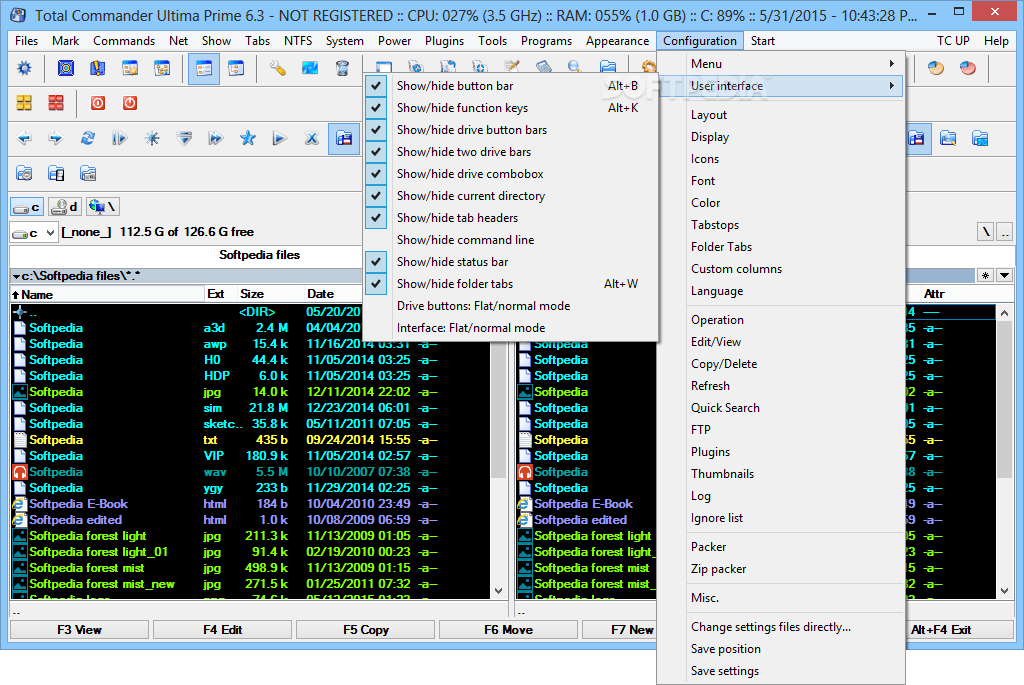1024x685 pixels.
Task: Click the blue square target icon
Action: tap(65, 68)
